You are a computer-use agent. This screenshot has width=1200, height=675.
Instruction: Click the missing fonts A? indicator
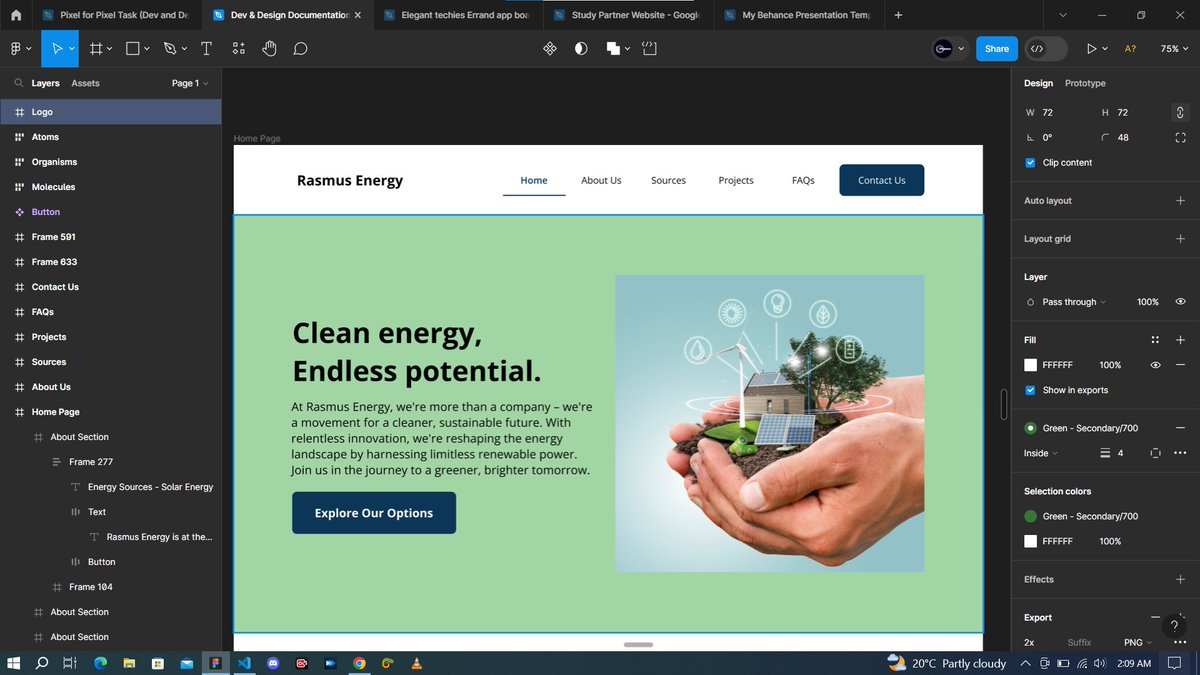click(1130, 48)
